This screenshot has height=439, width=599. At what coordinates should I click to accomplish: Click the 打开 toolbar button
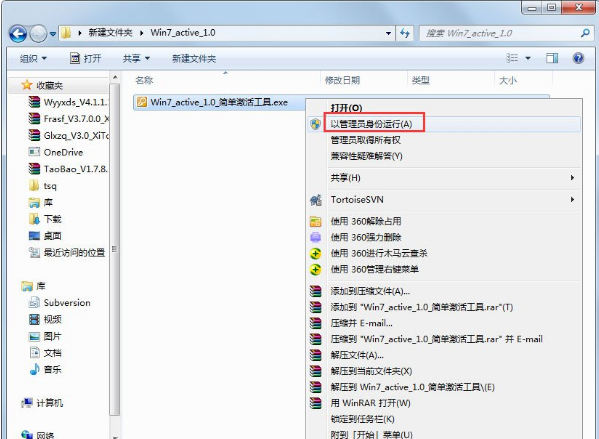(x=86, y=58)
